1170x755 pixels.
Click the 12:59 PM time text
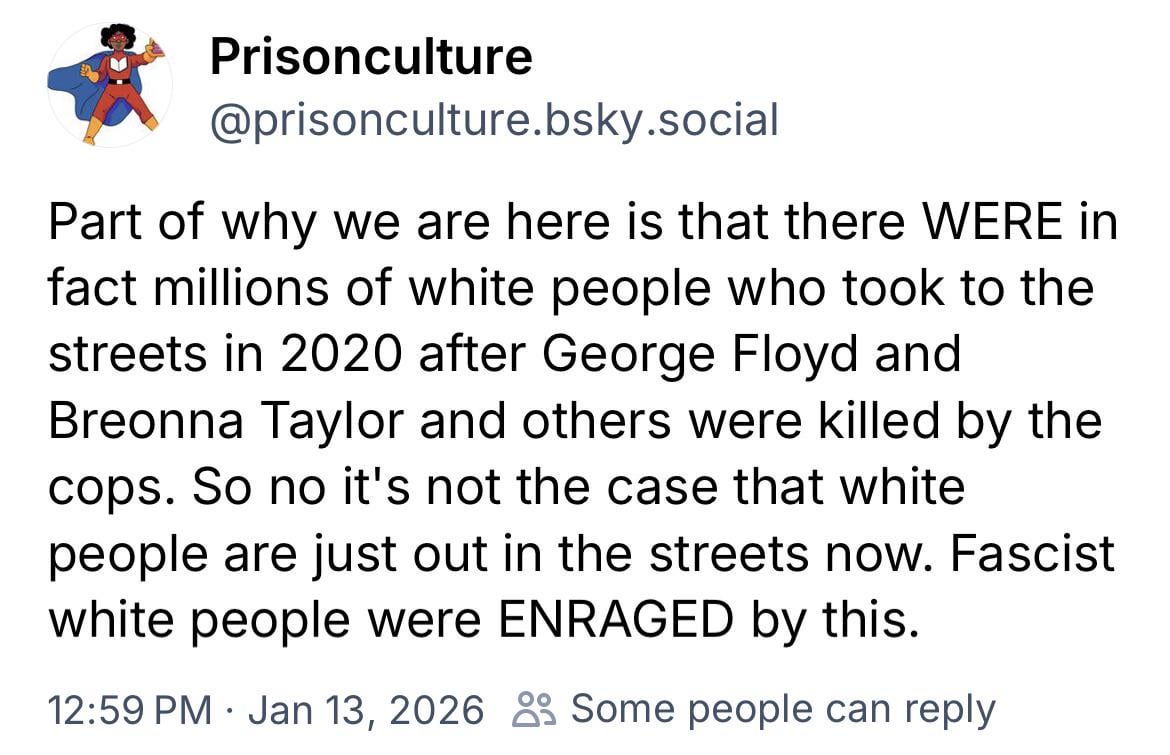(130, 710)
